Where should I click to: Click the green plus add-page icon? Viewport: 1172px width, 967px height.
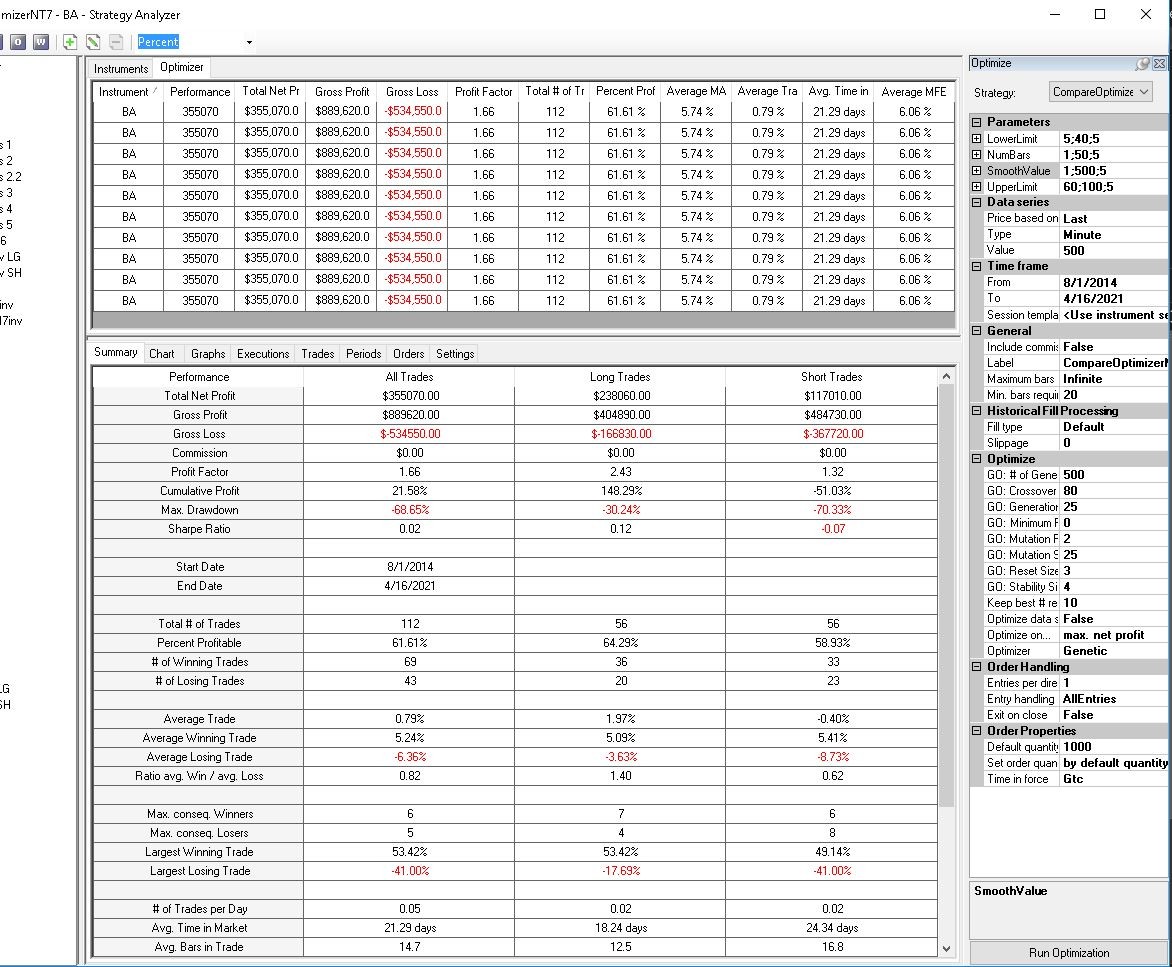click(x=70, y=42)
